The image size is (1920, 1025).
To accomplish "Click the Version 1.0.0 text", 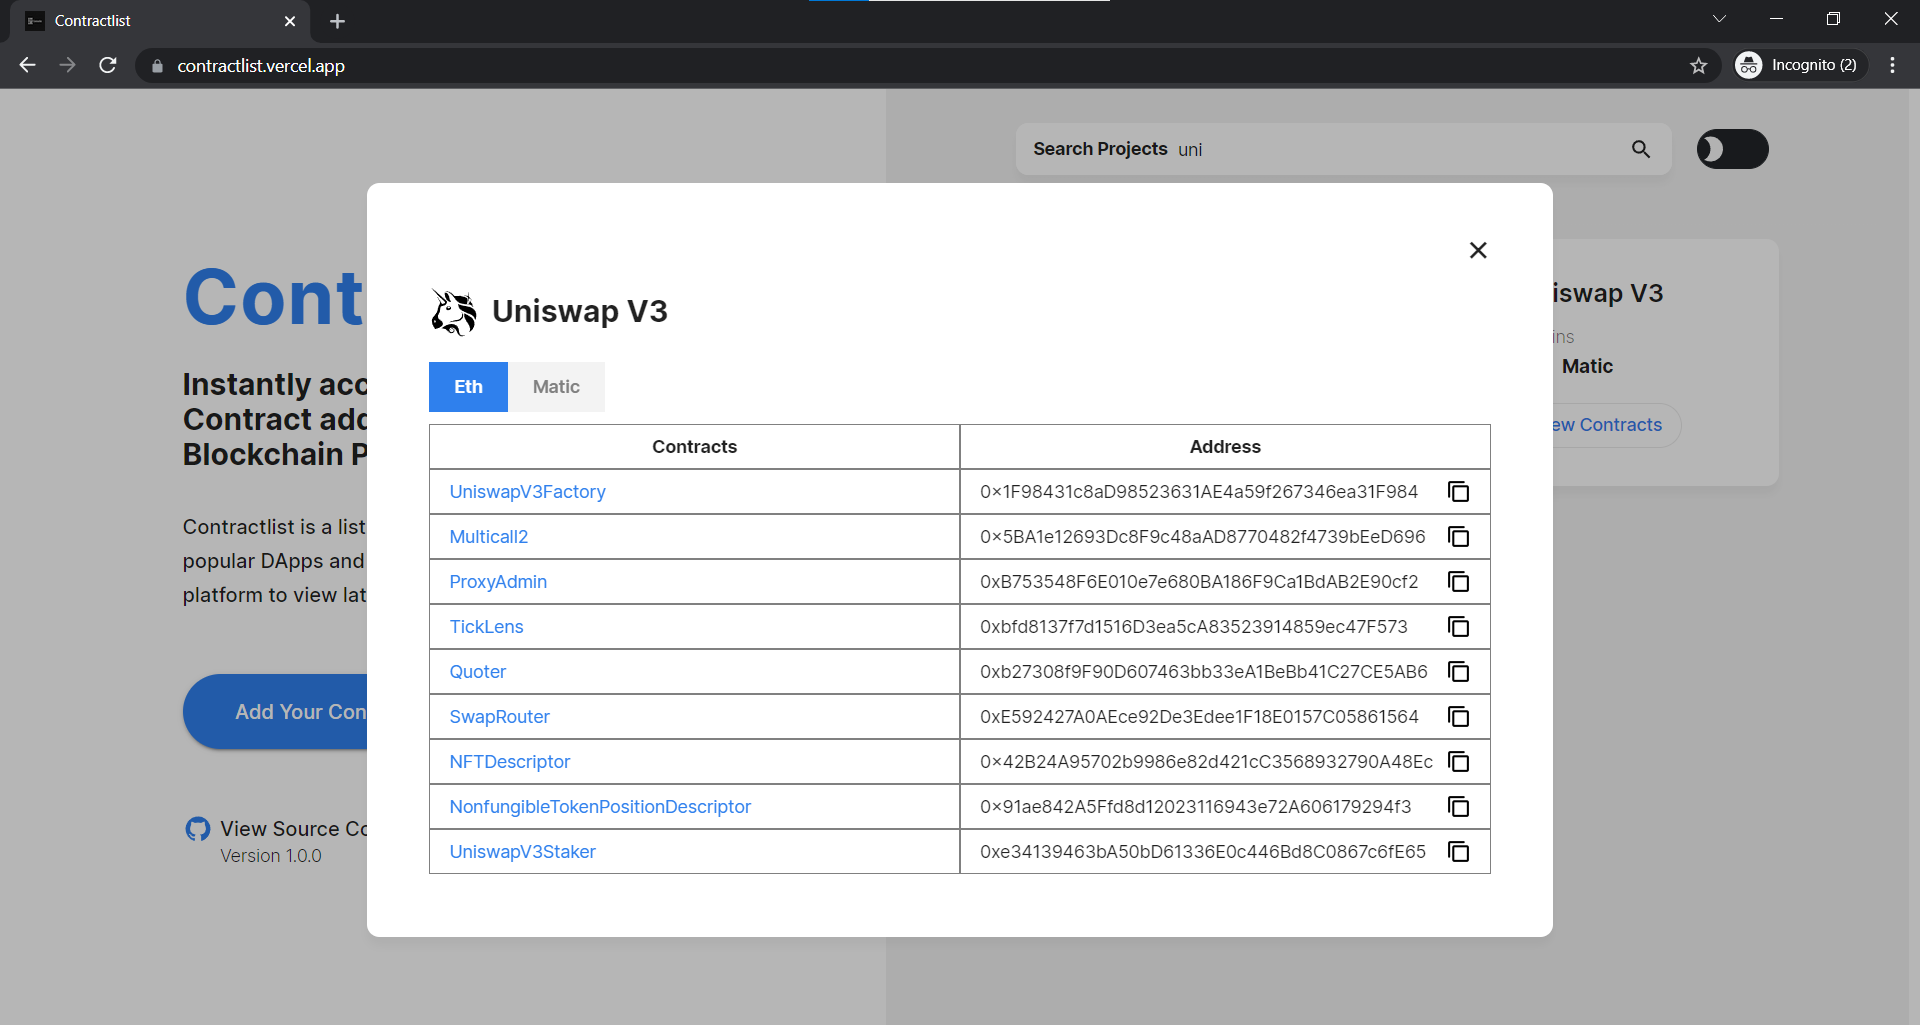I will pyautogui.click(x=271, y=856).
